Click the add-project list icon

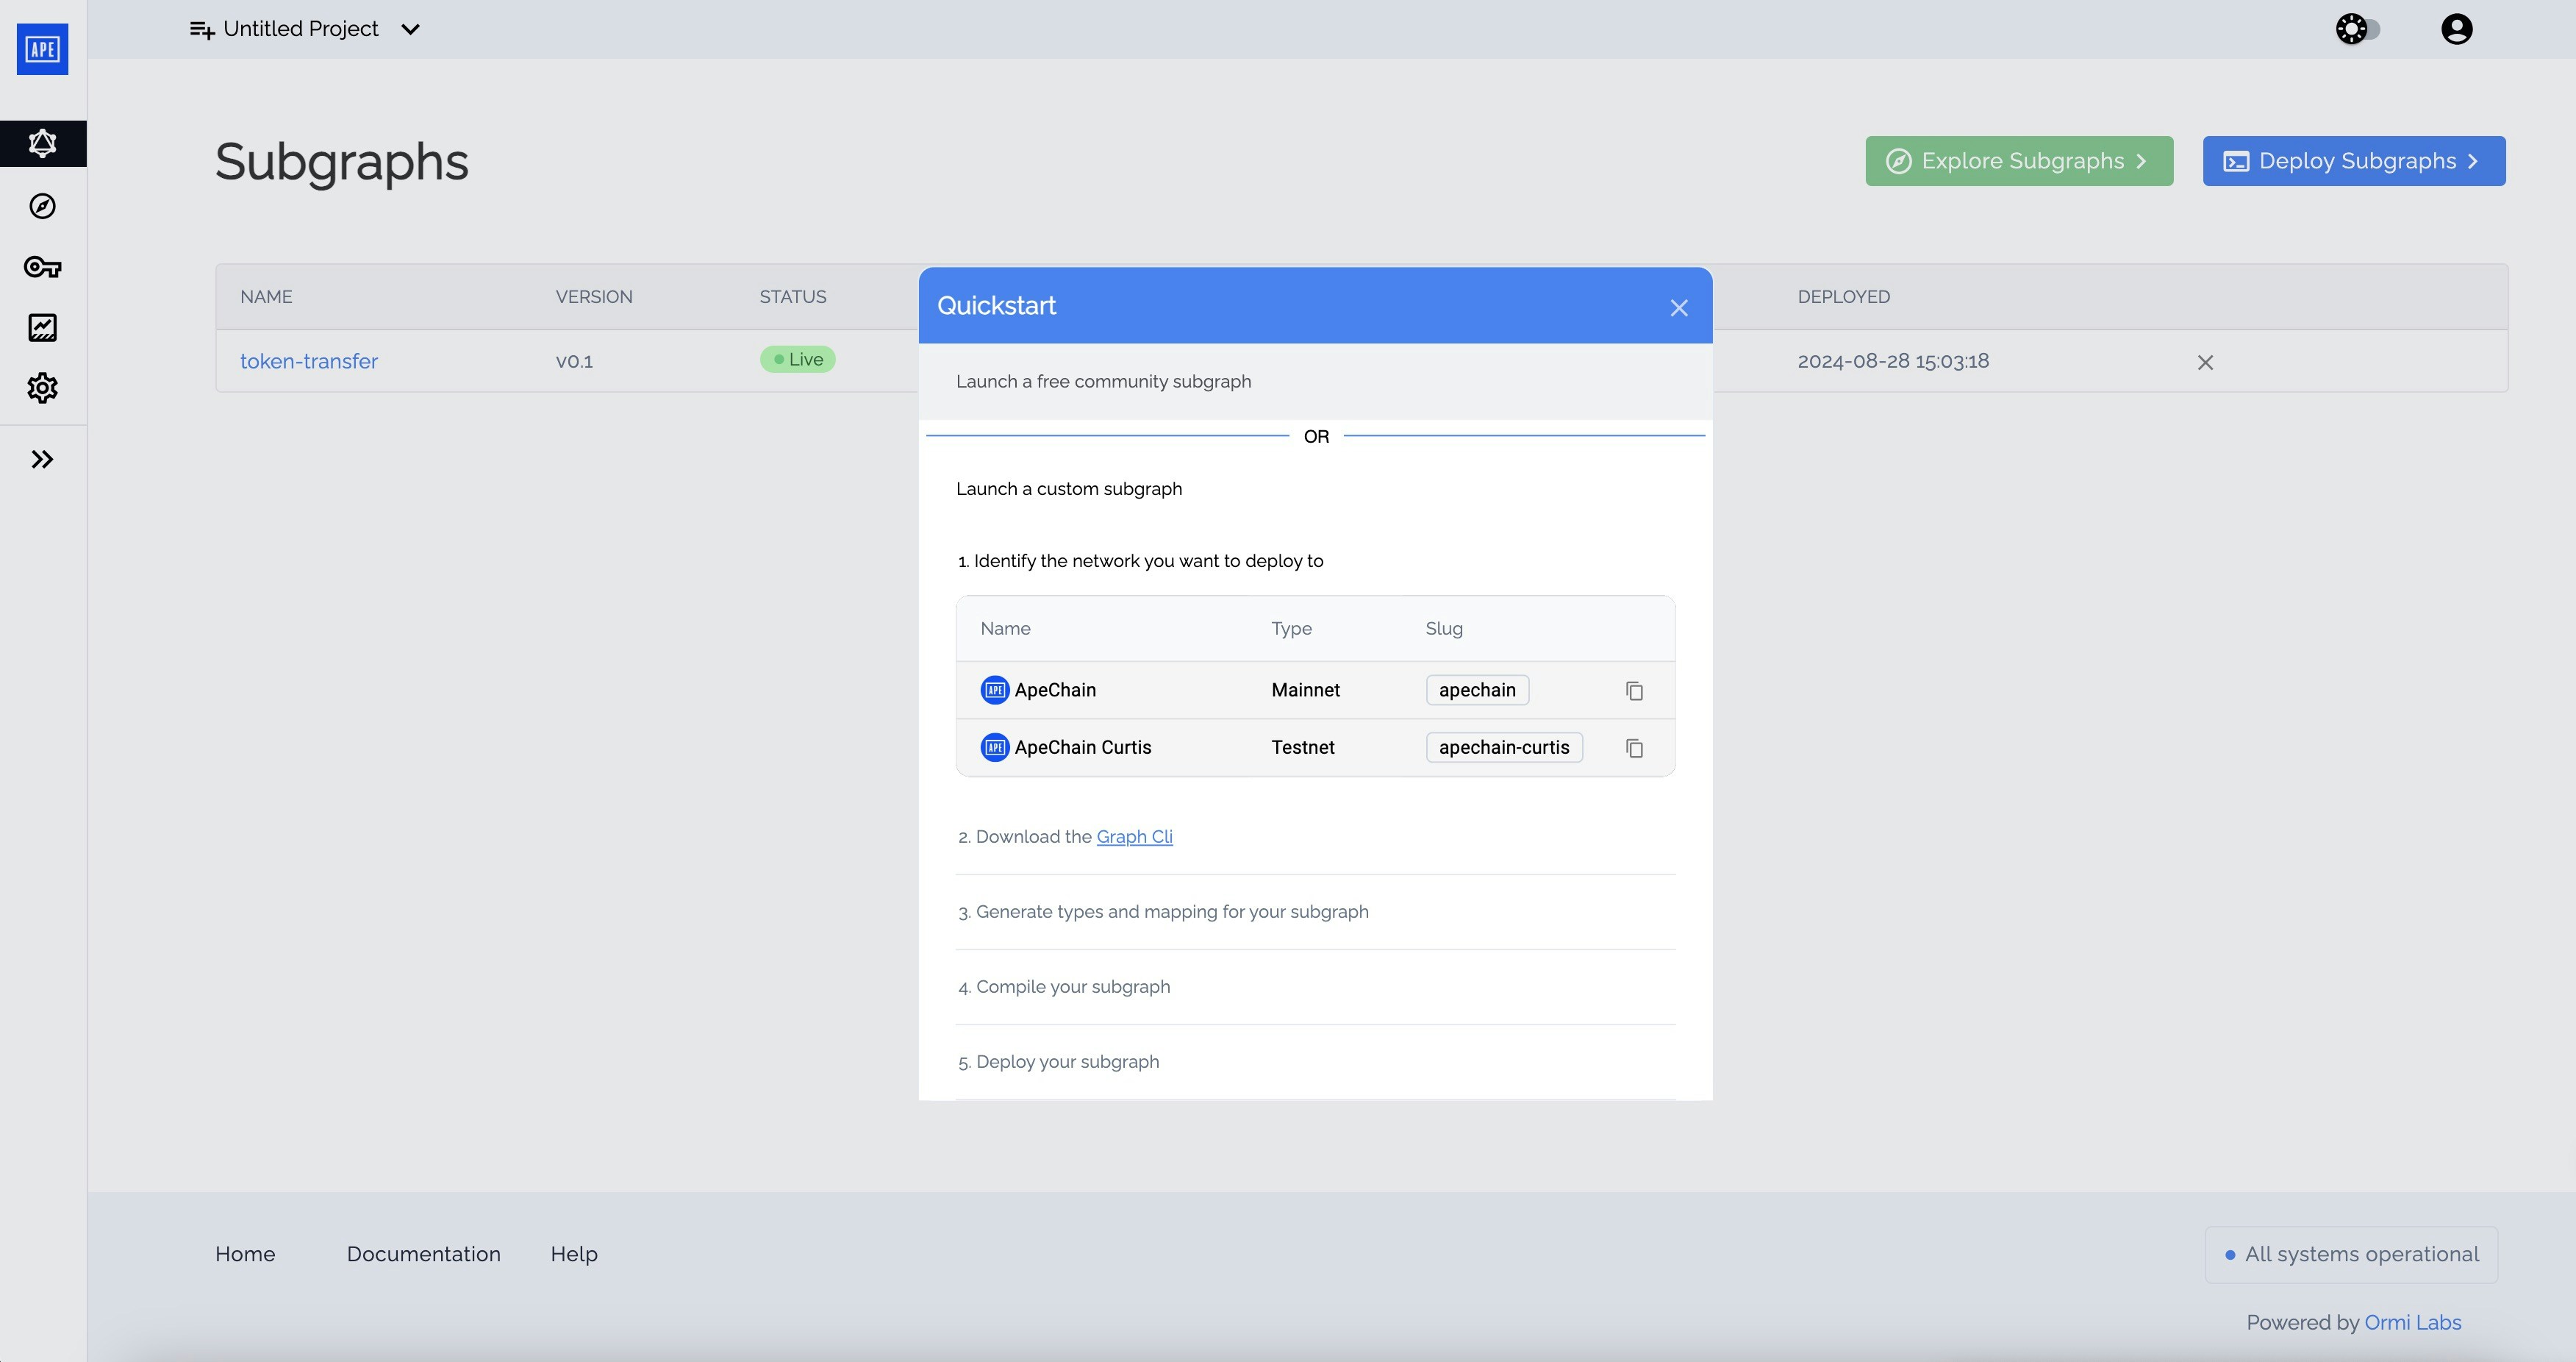(x=202, y=30)
